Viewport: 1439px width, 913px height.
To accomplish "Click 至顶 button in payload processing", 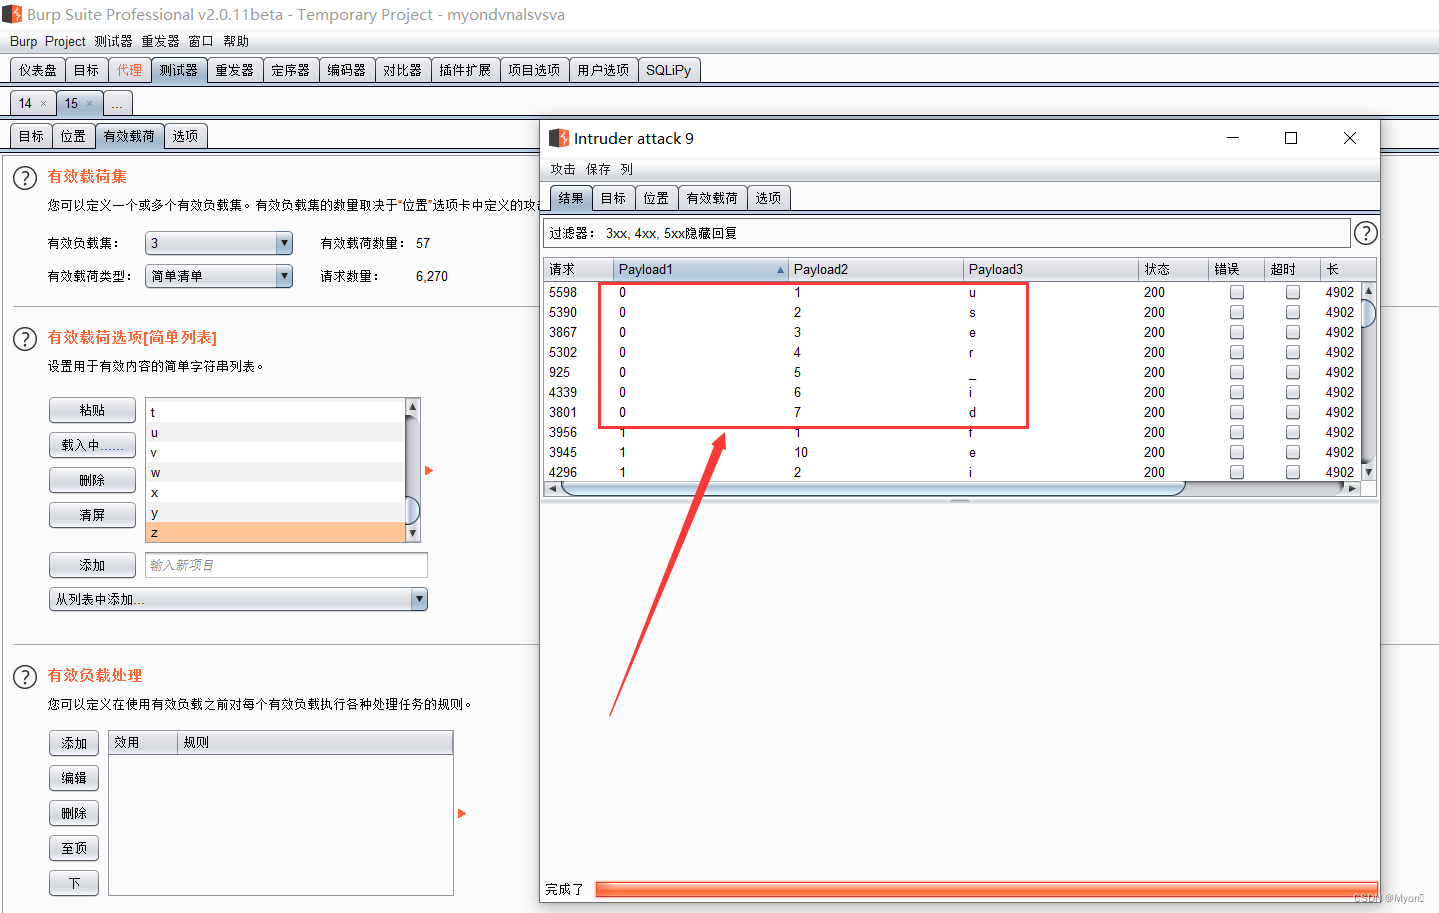I will tap(74, 848).
